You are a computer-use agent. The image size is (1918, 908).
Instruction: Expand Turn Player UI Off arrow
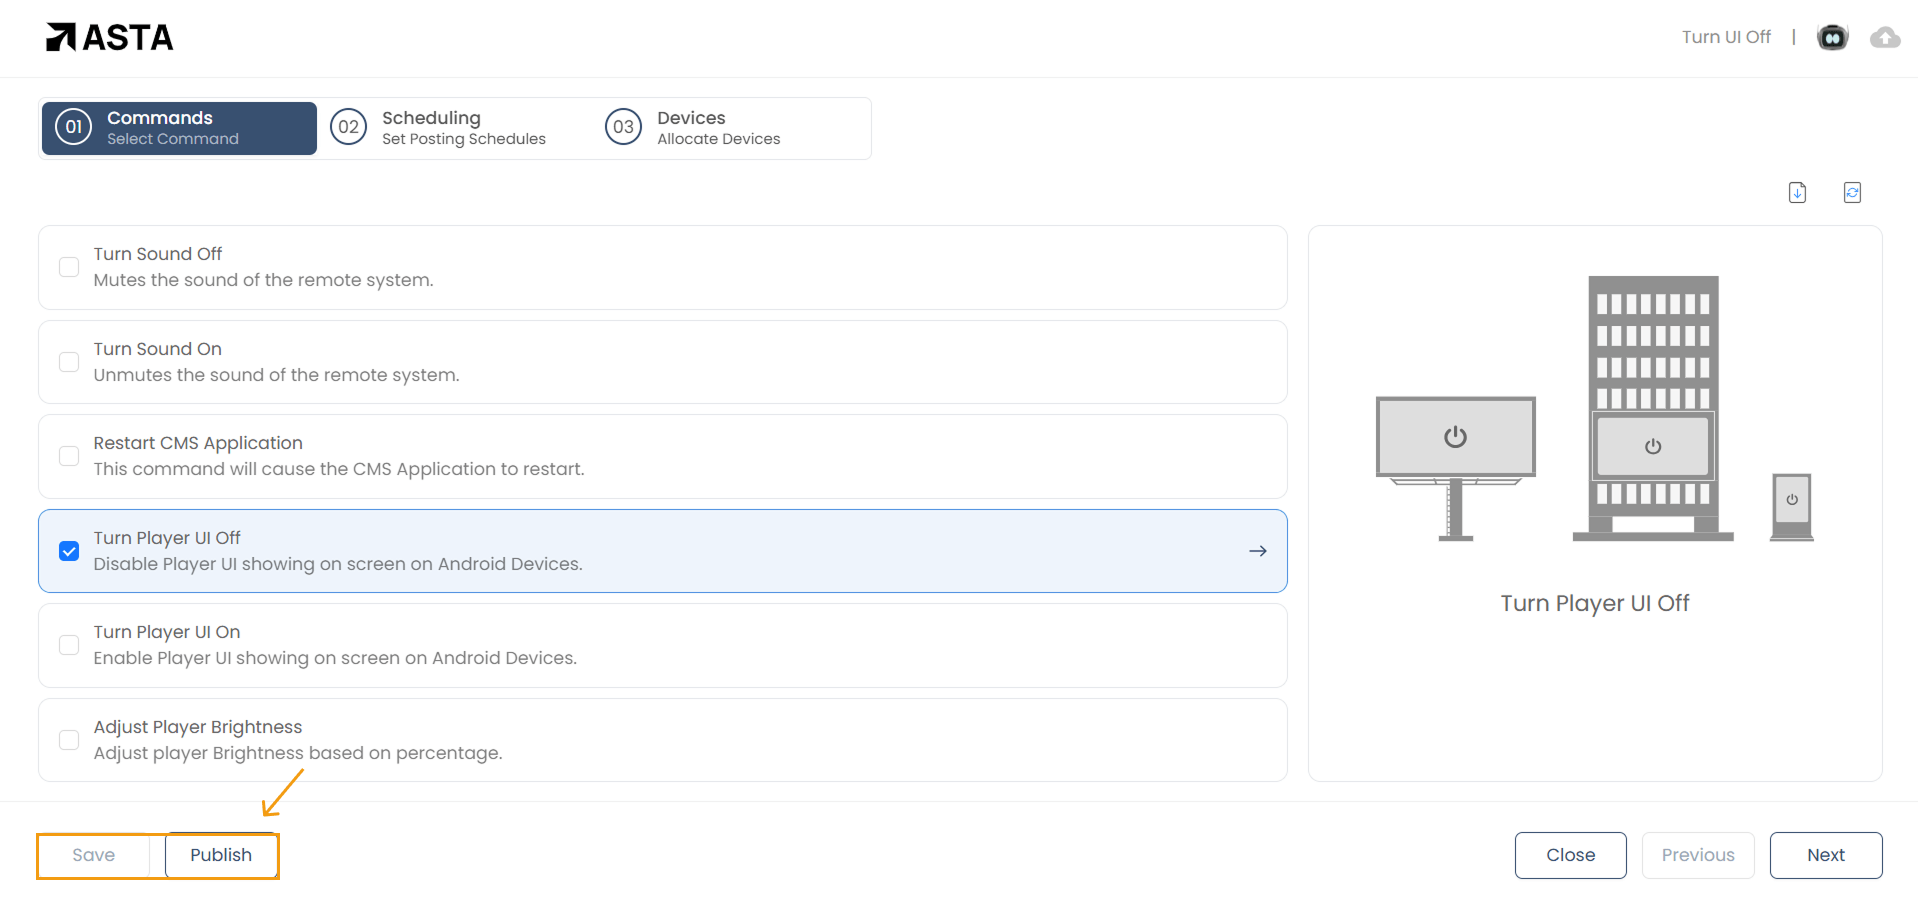click(x=1257, y=551)
